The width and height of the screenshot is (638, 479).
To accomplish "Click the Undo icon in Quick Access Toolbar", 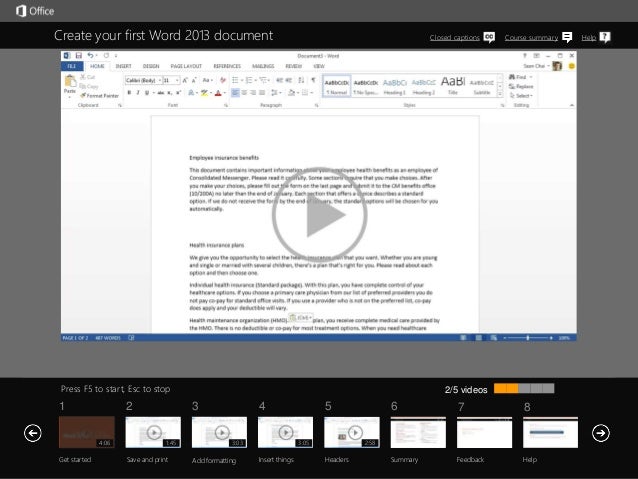I will pos(90,55).
